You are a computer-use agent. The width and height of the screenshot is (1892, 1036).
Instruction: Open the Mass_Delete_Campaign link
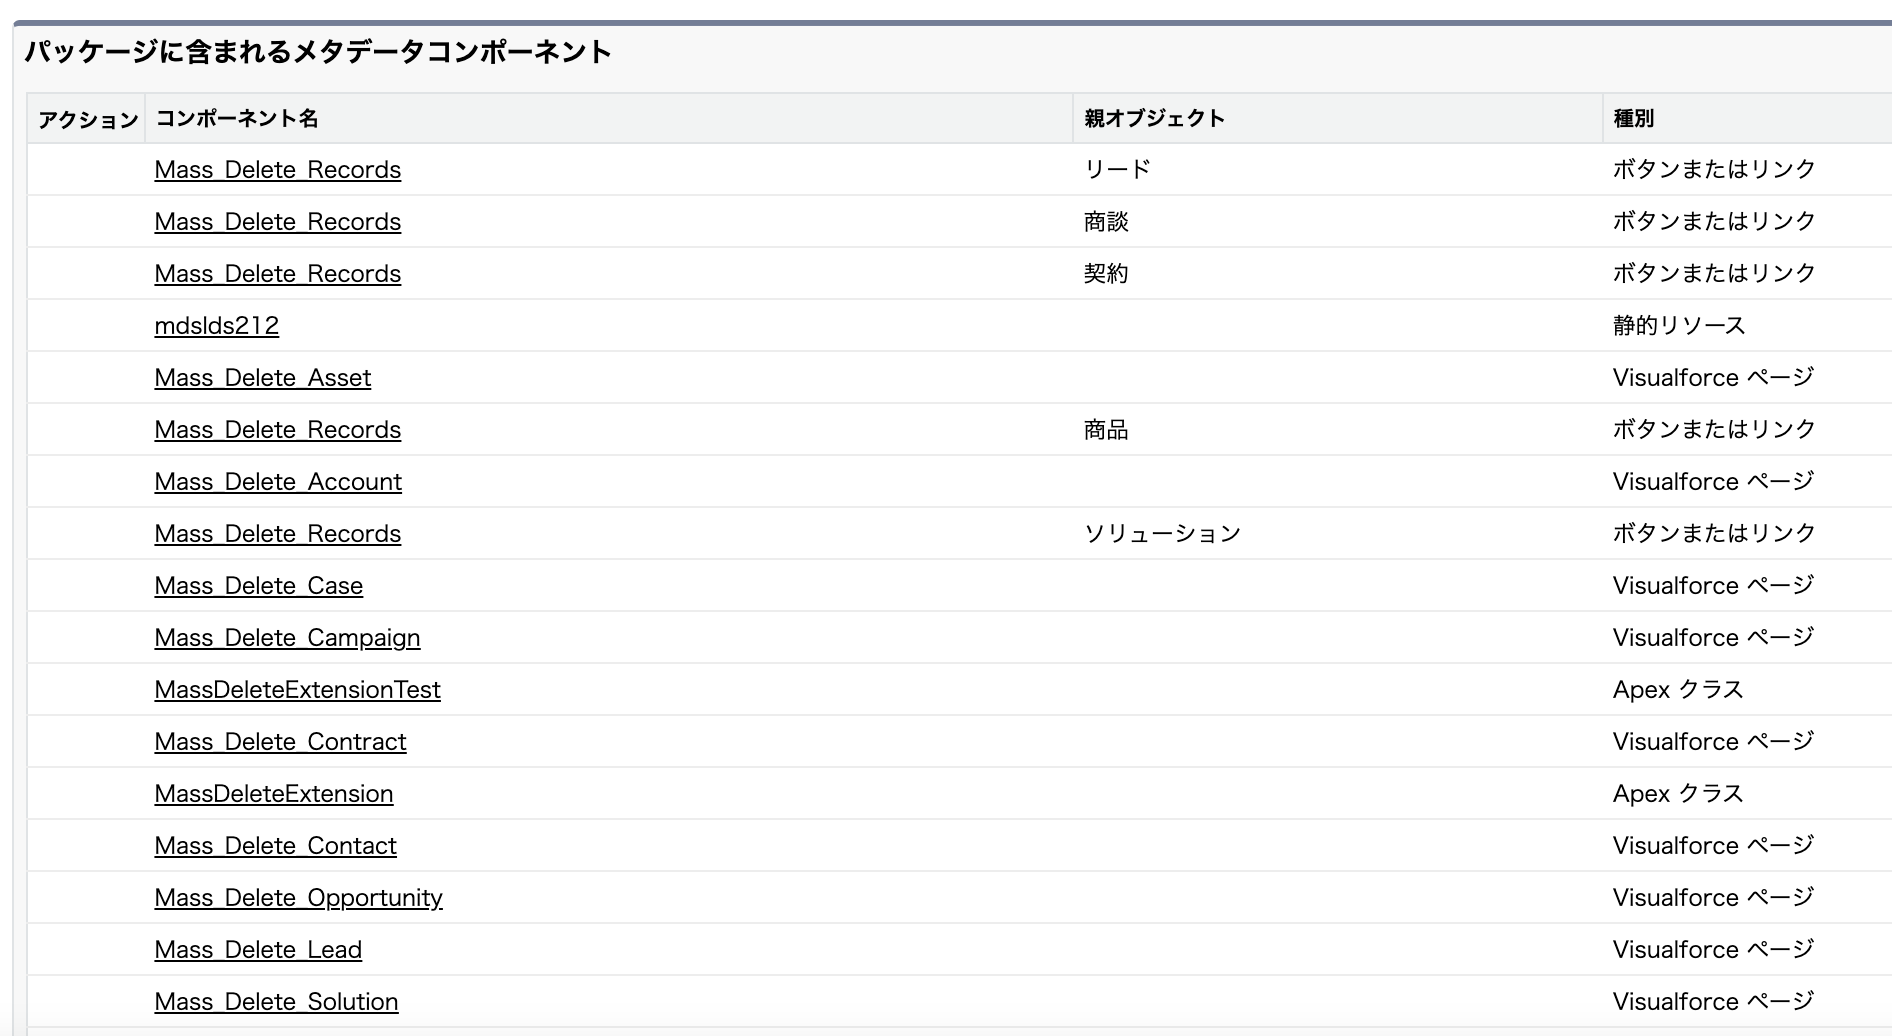point(288,638)
